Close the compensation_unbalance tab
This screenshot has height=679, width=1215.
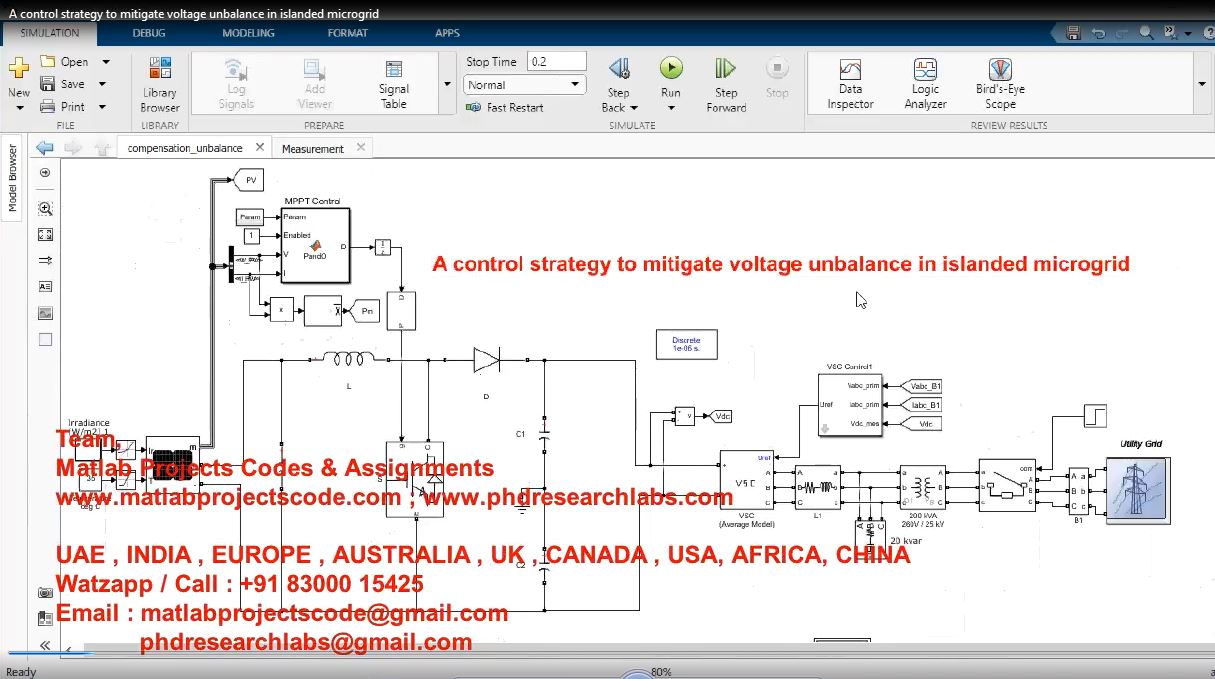pyautogui.click(x=260, y=147)
